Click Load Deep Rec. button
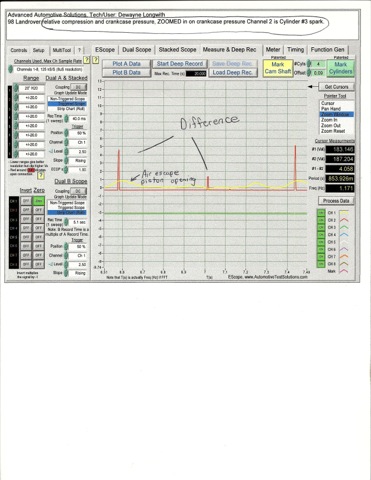371x480 pixels. [x=233, y=72]
